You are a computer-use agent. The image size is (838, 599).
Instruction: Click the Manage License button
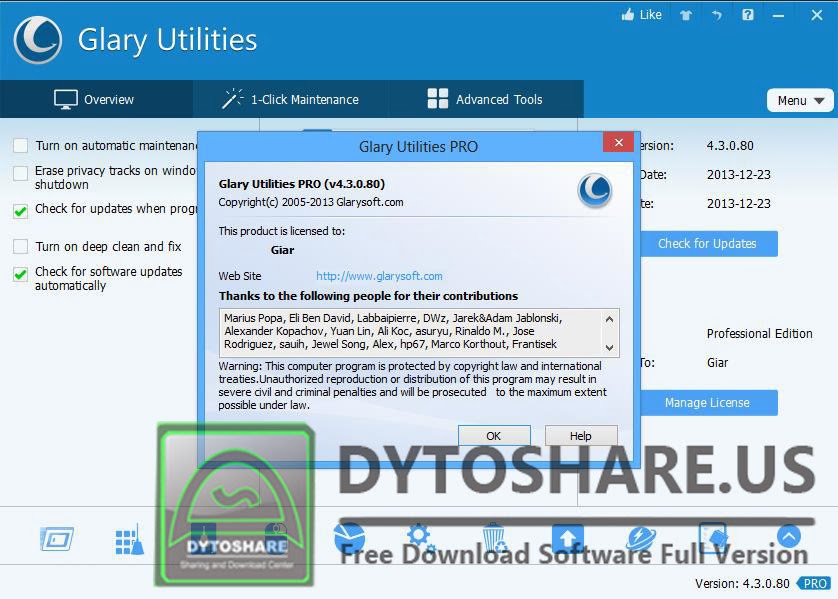707,403
